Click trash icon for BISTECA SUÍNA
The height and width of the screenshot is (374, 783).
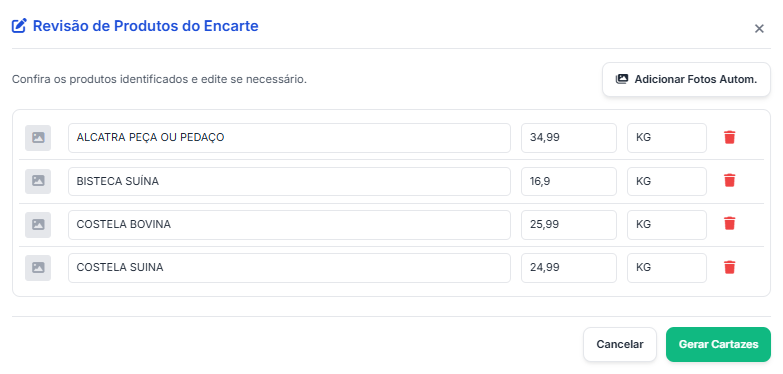coord(730,181)
